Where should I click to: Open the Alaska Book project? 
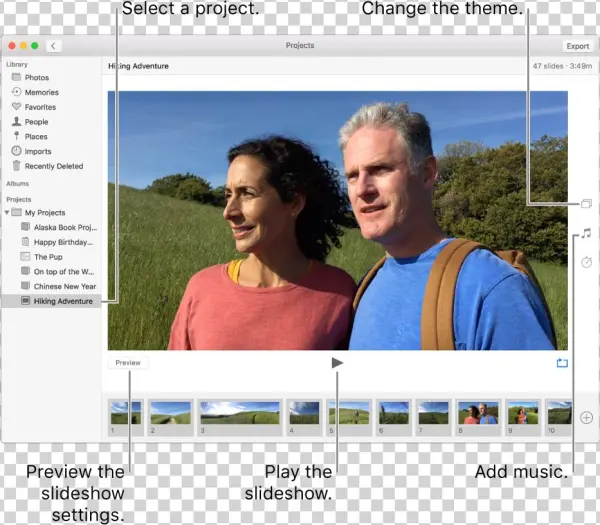tap(64, 227)
